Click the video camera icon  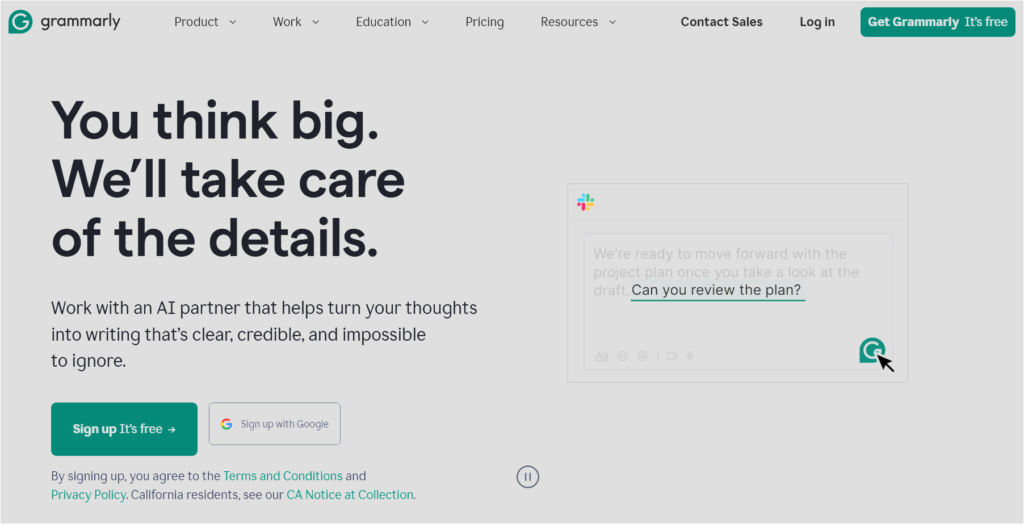tap(672, 356)
